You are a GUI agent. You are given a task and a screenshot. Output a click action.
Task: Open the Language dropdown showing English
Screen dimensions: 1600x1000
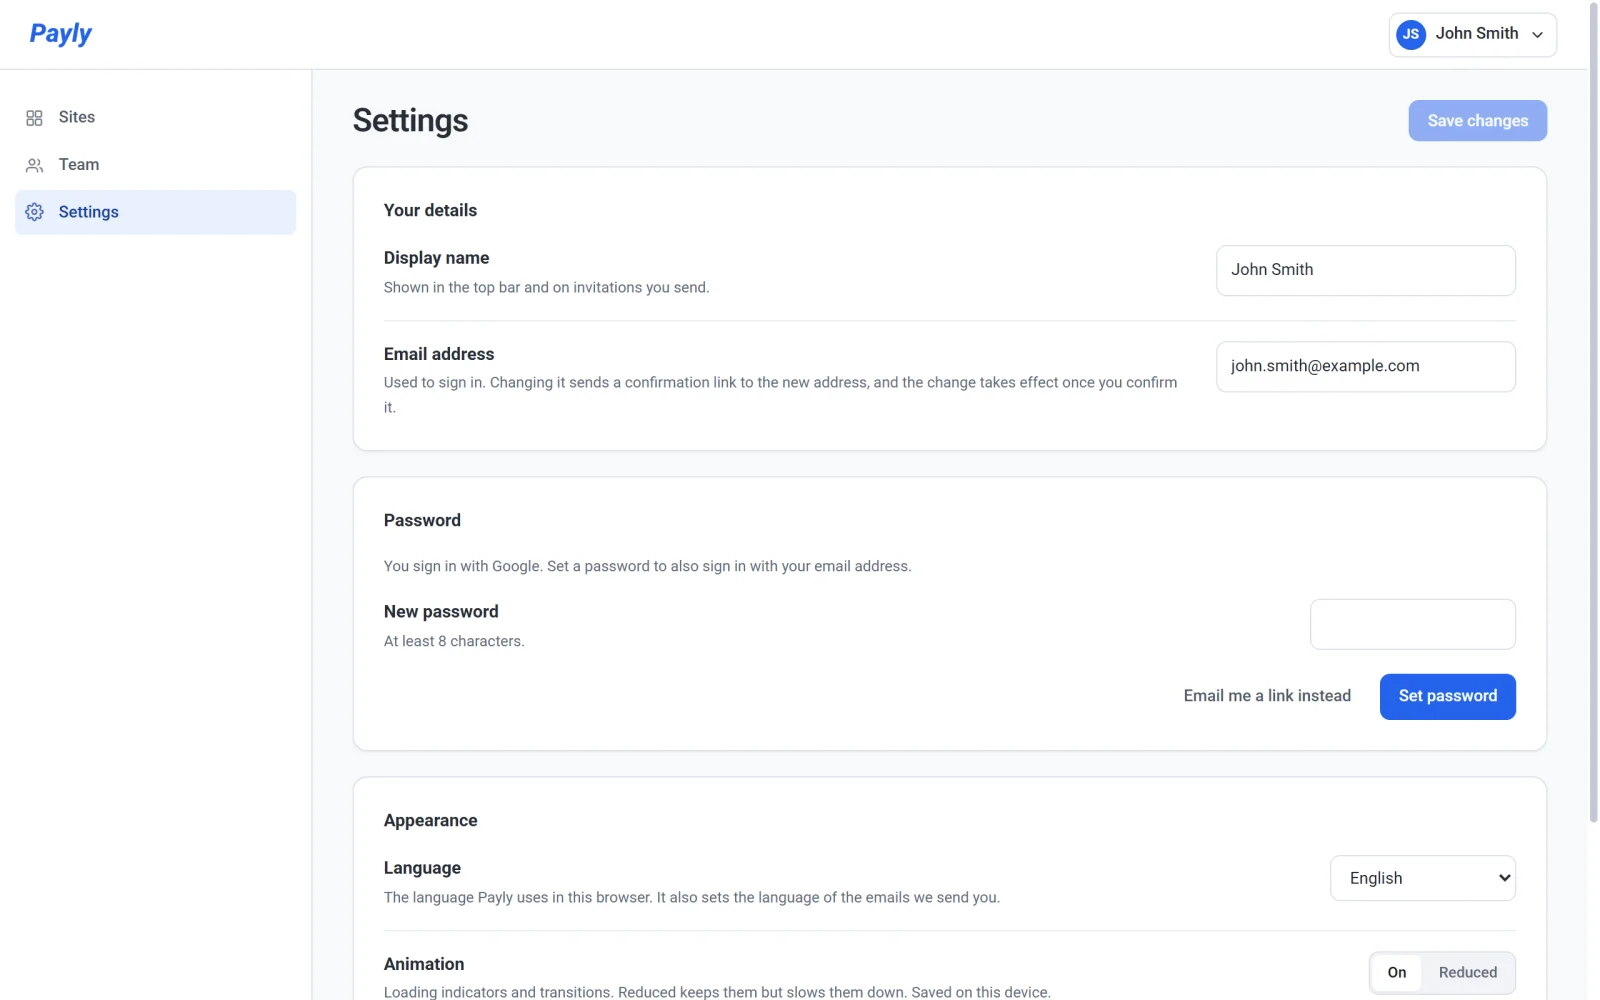pos(1422,878)
